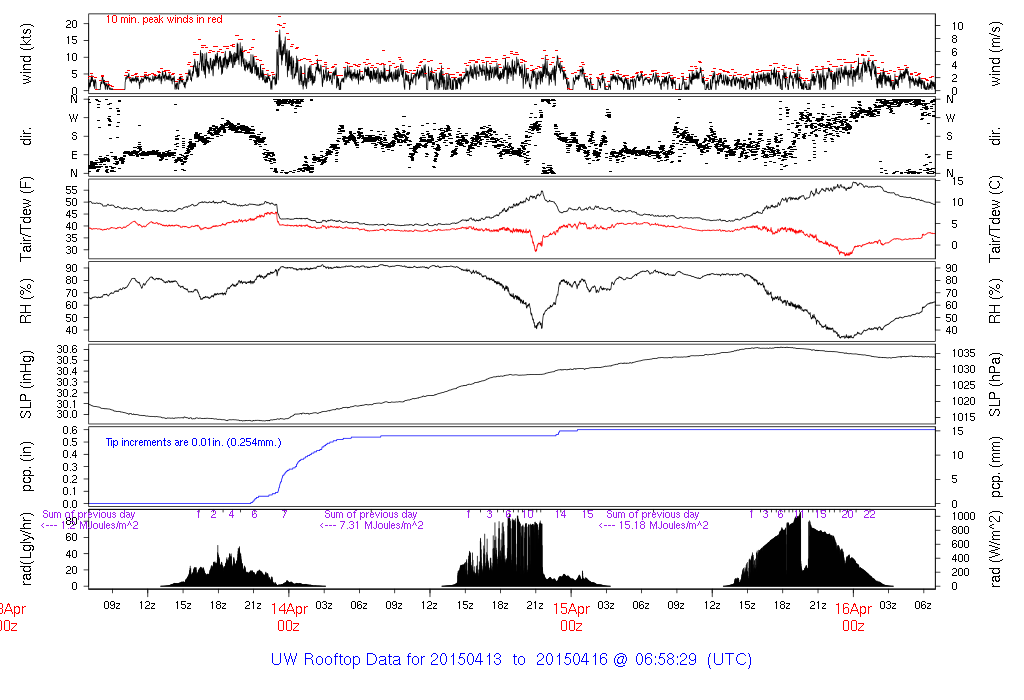Image resolution: width=1024 pixels, height=700 pixels.
Task: Select the 'wind (kts)' axis label
Action: coord(27,54)
